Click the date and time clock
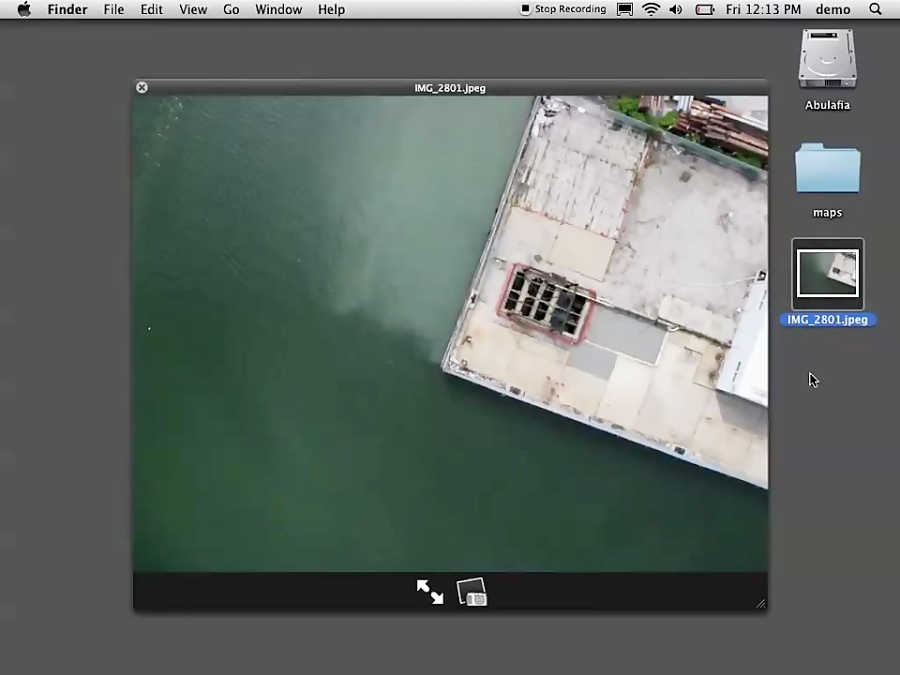Screen dimensions: 900x675 763,9
